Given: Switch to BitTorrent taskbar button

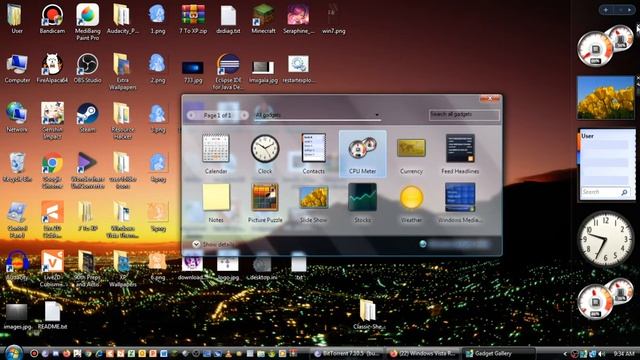Looking at the screenshot, I should coord(346,353).
